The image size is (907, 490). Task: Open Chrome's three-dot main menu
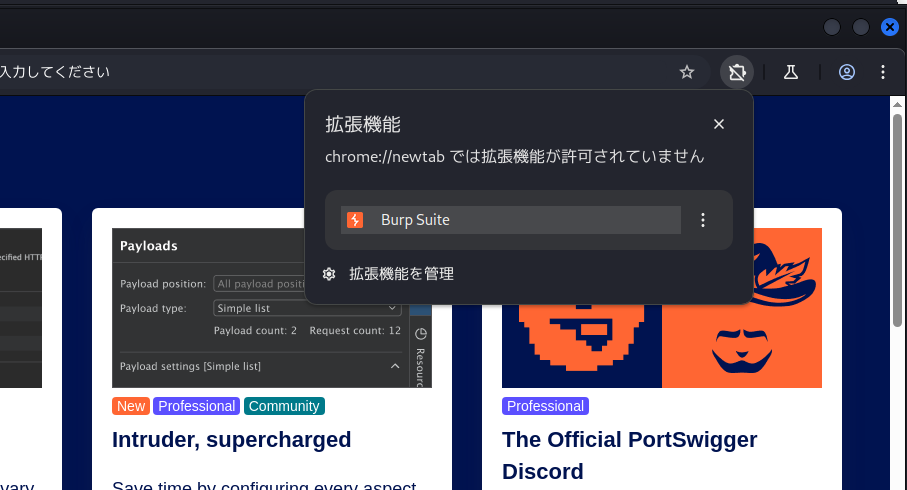[x=883, y=72]
